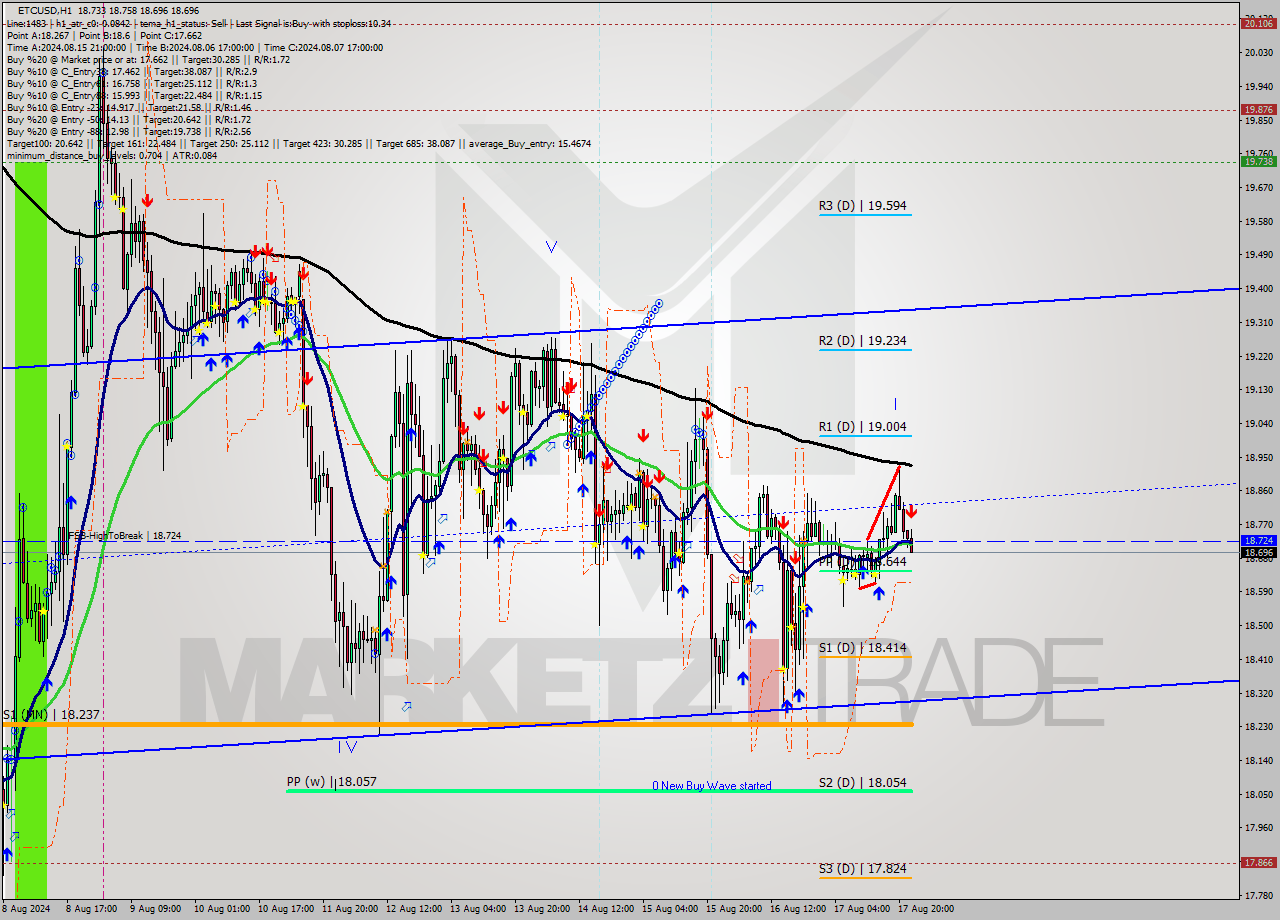This screenshot has width=1280, height=920.
Task: Select the red sell arrow near the 17 Aug high
Action: click(911, 511)
